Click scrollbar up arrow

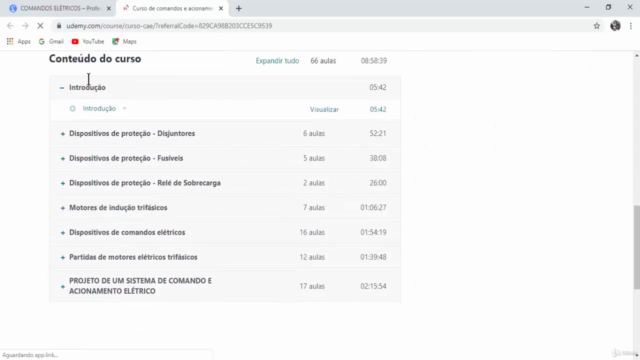point(636,55)
